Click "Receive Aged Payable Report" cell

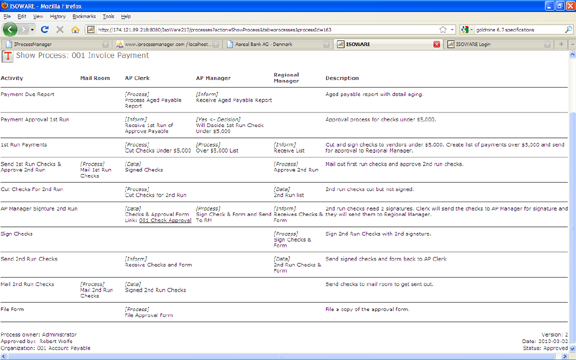(x=234, y=100)
